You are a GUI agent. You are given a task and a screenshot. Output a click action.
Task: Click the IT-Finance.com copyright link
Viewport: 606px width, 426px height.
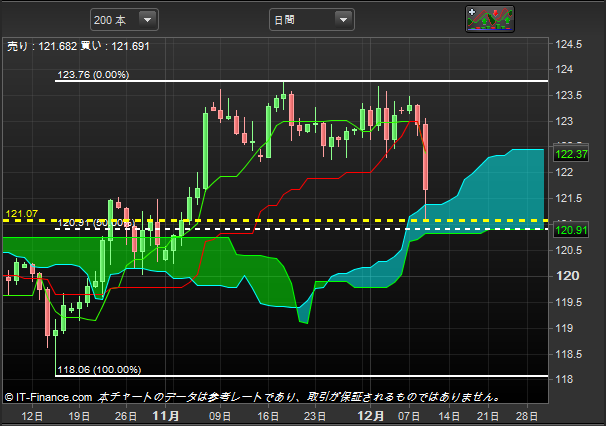click(x=48, y=397)
